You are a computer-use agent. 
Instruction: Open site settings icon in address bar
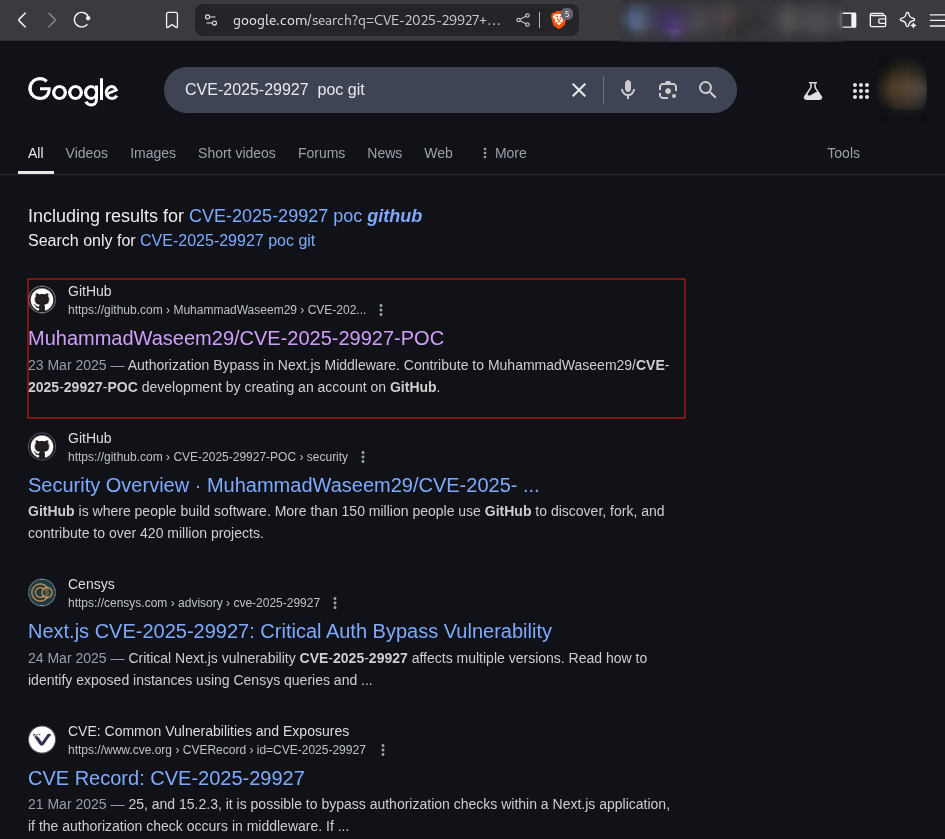pyautogui.click(x=211, y=20)
